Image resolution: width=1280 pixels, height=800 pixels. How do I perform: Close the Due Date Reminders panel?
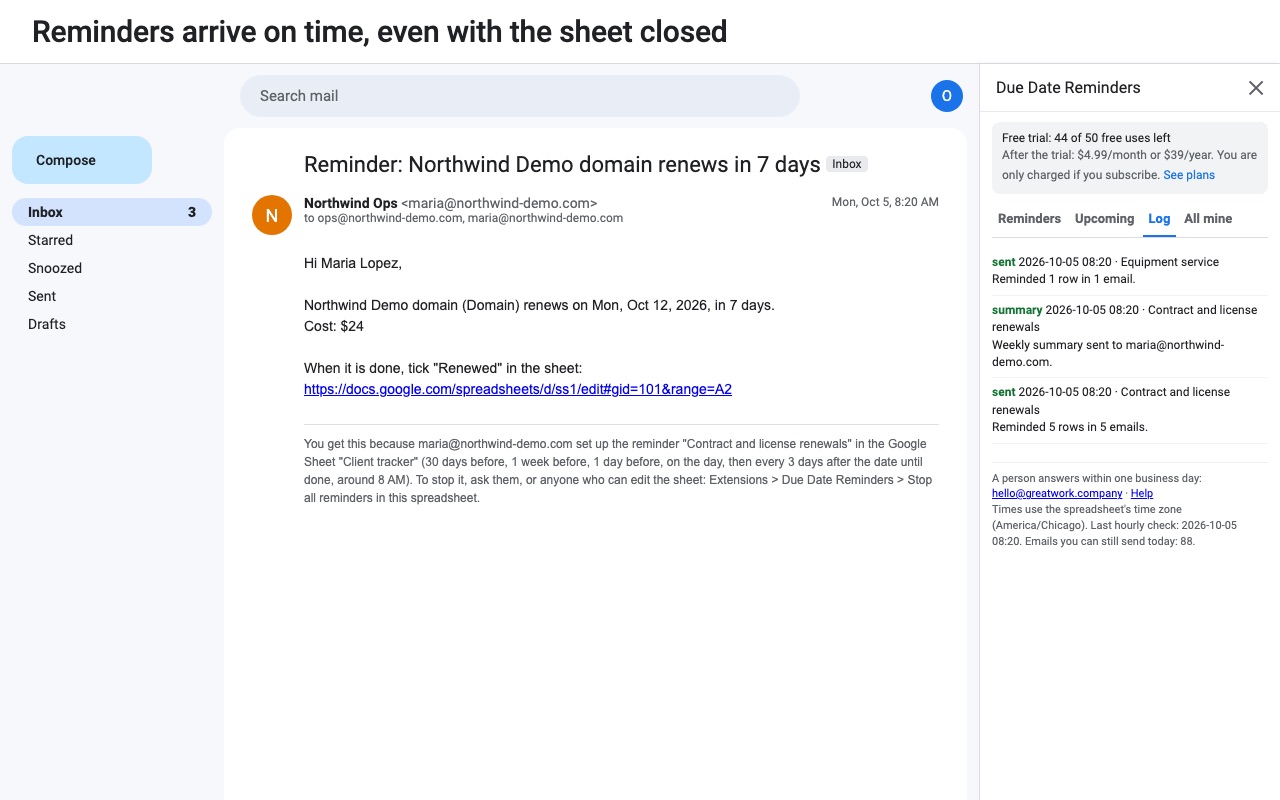[1256, 88]
